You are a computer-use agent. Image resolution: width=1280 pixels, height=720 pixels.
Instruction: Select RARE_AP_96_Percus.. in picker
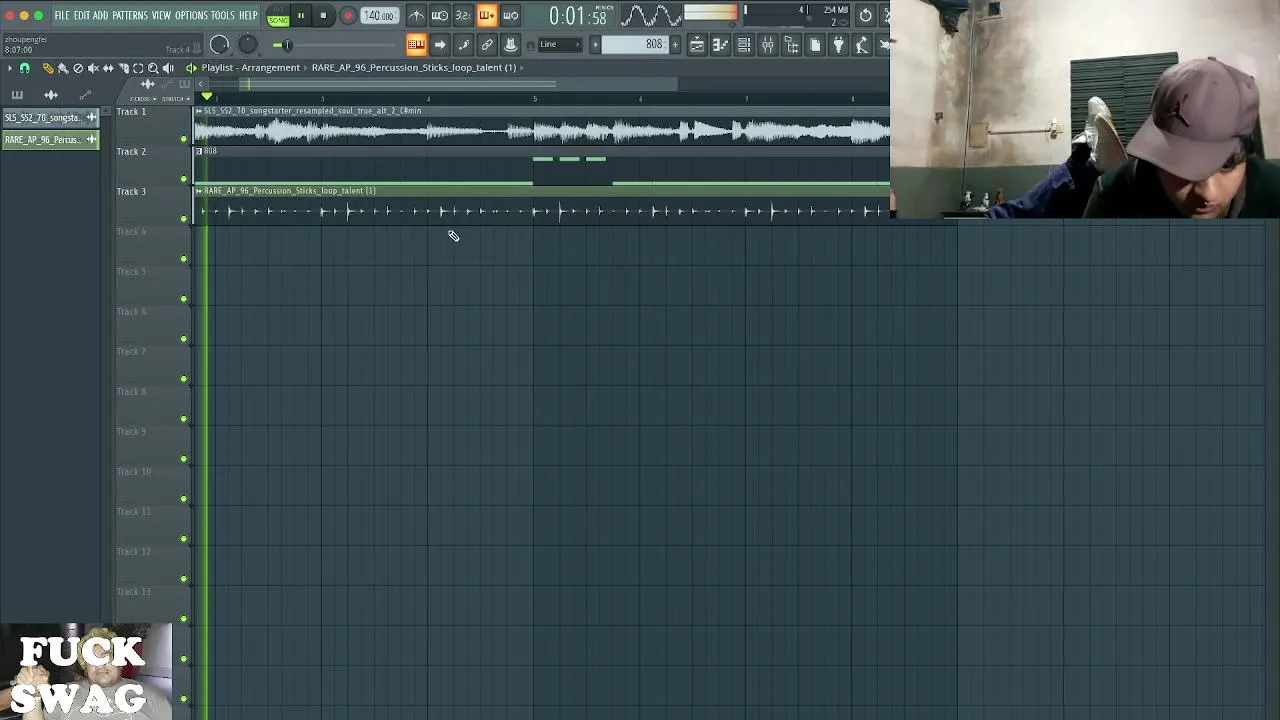click(x=50, y=140)
